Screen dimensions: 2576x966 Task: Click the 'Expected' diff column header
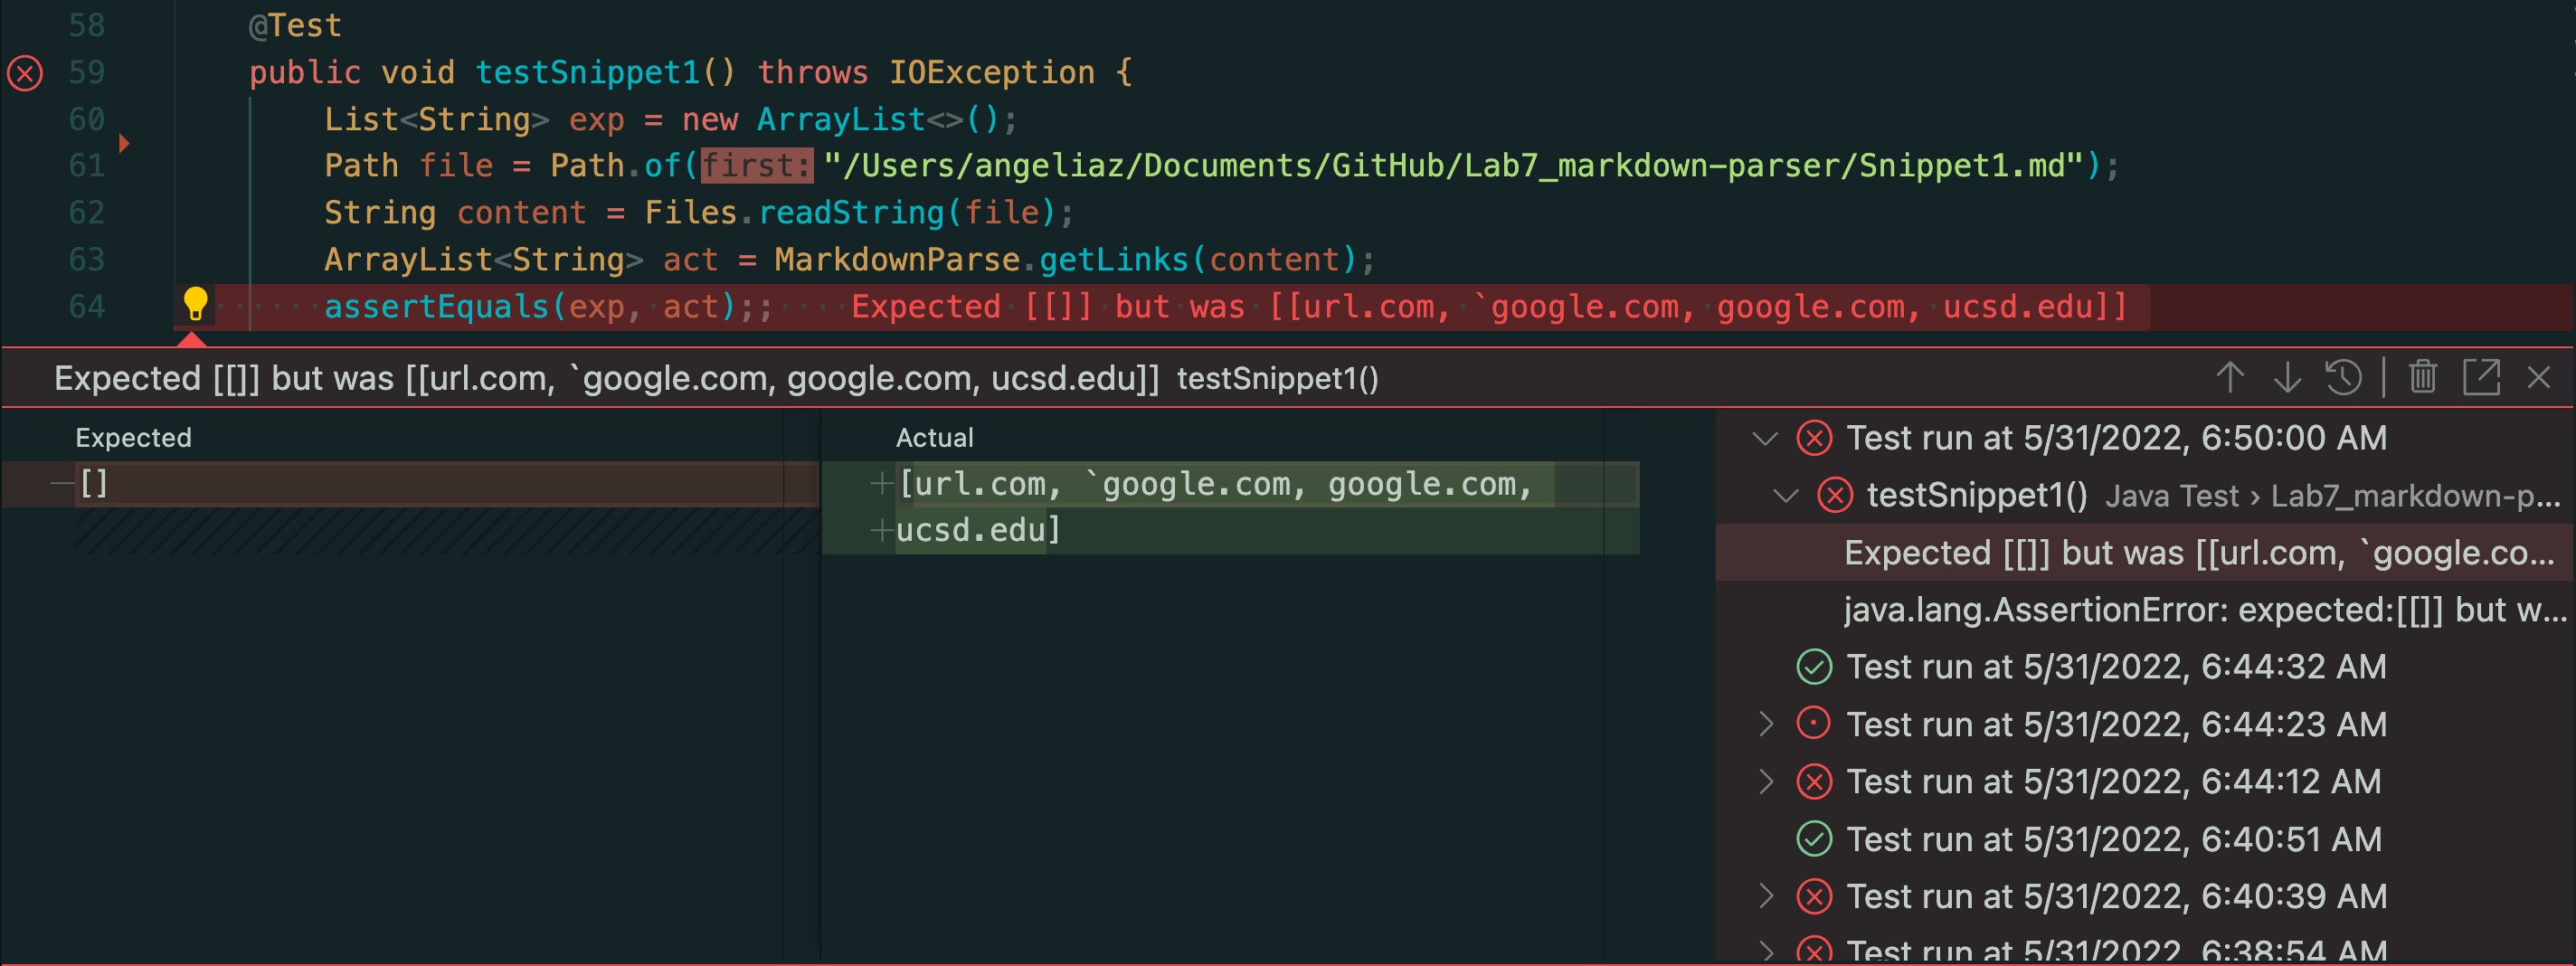[x=133, y=438]
